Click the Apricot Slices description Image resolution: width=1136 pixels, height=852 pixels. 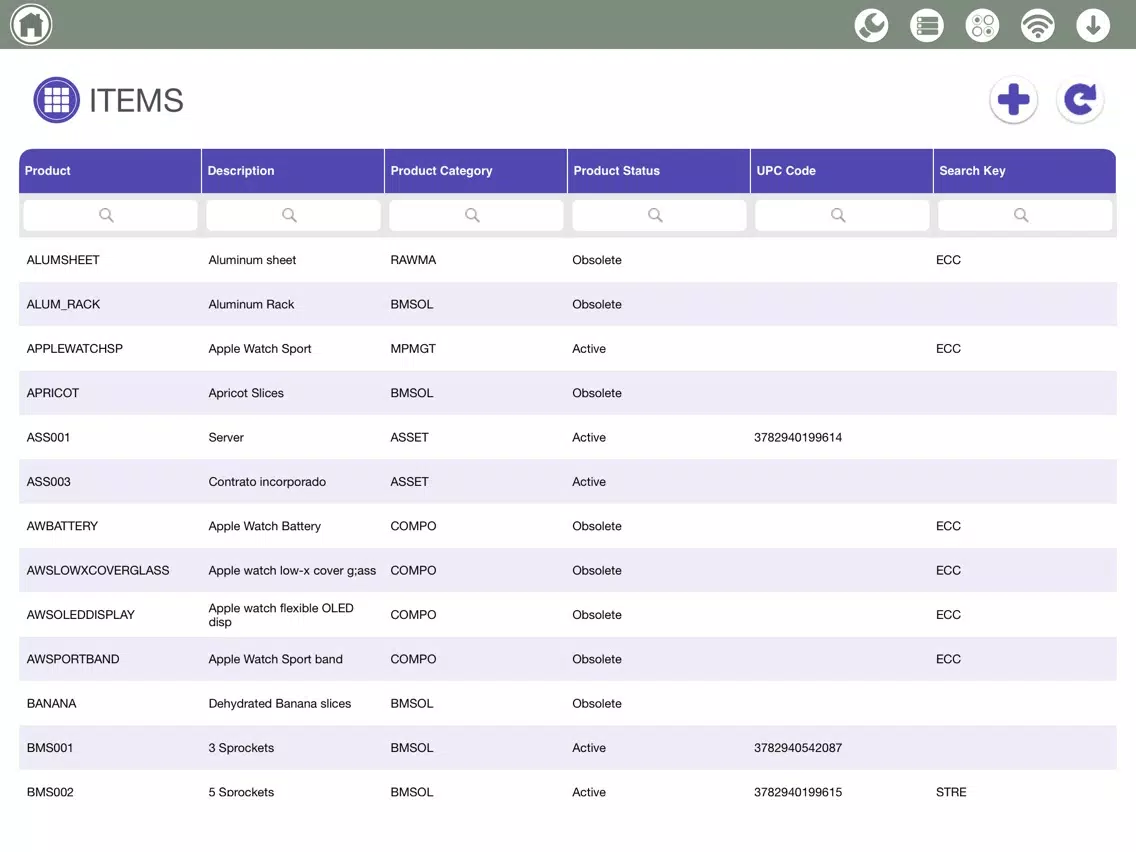(246, 393)
